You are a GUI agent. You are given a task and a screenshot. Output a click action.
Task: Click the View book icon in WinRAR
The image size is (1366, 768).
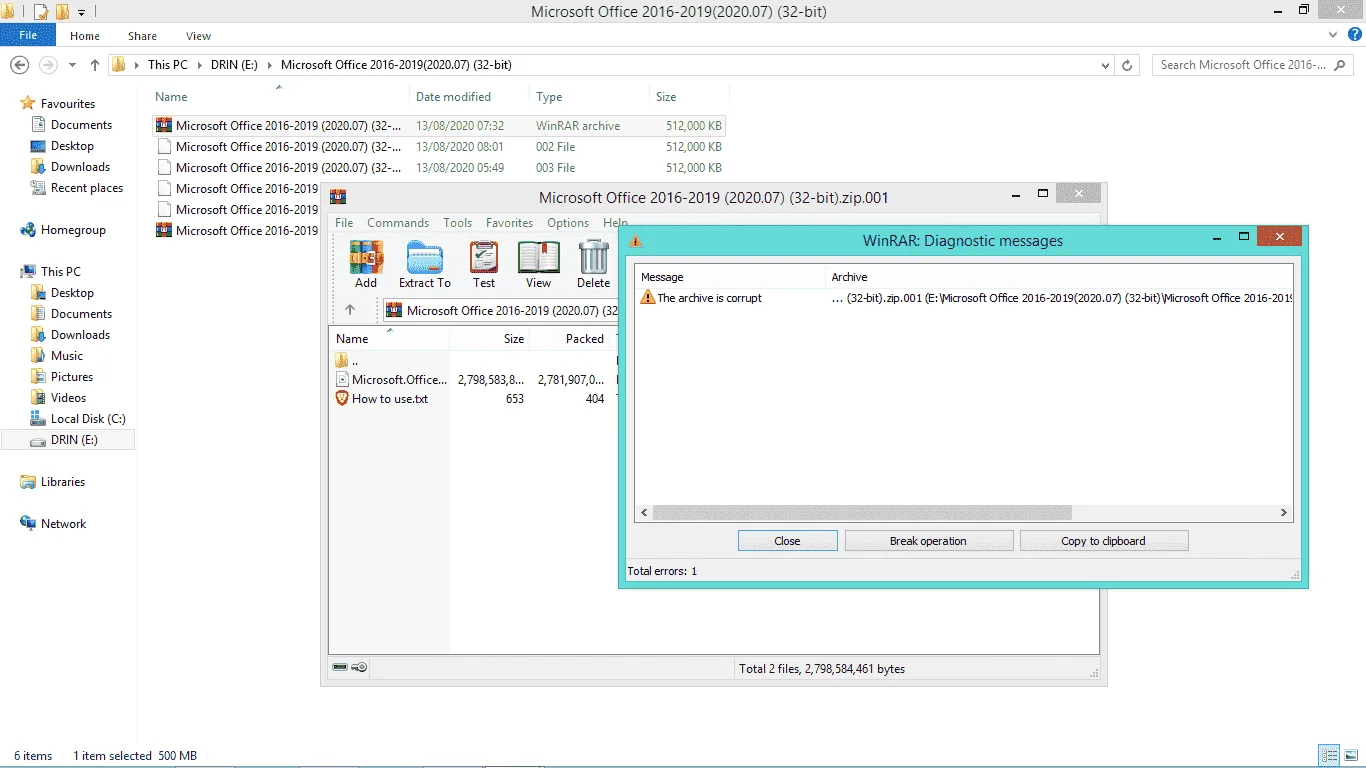click(538, 265)
